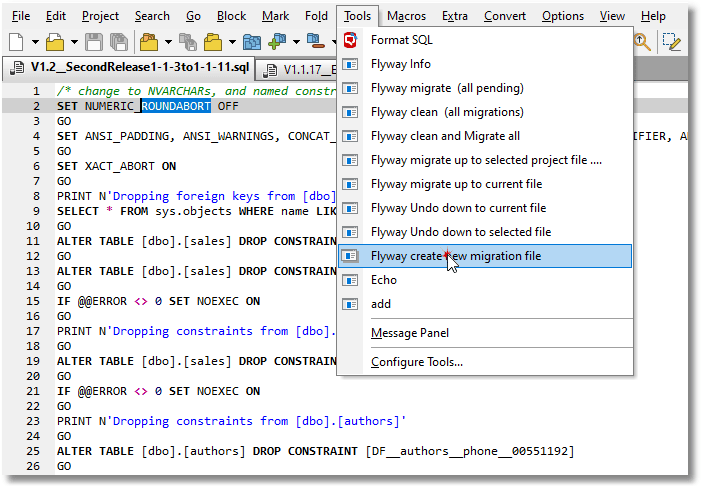This screenshot has width=702, height=489.
Task: Open the Help menu
Action: point(653,16)
